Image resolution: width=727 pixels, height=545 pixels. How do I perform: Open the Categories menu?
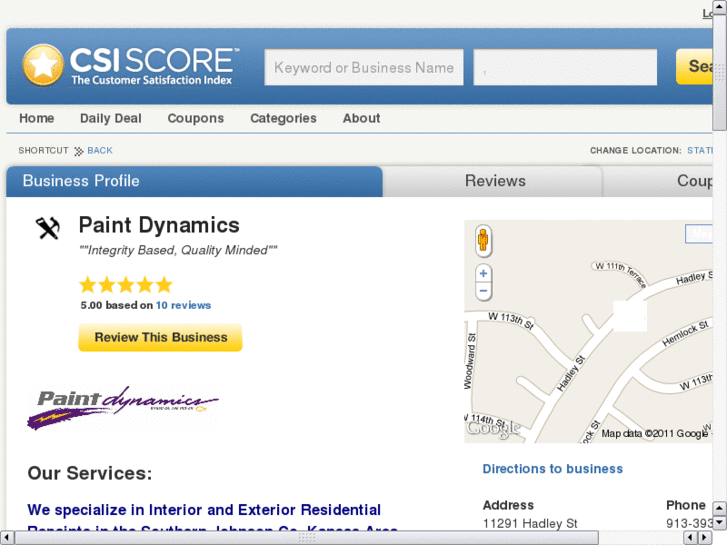pyautogui.click(x=283, y=118)
